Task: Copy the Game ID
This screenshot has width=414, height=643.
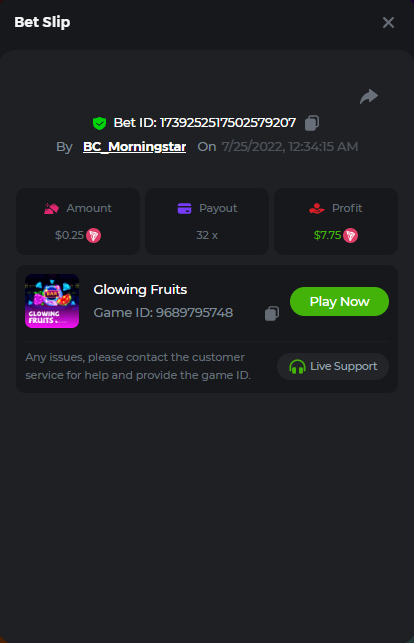Action: (272, 313)
